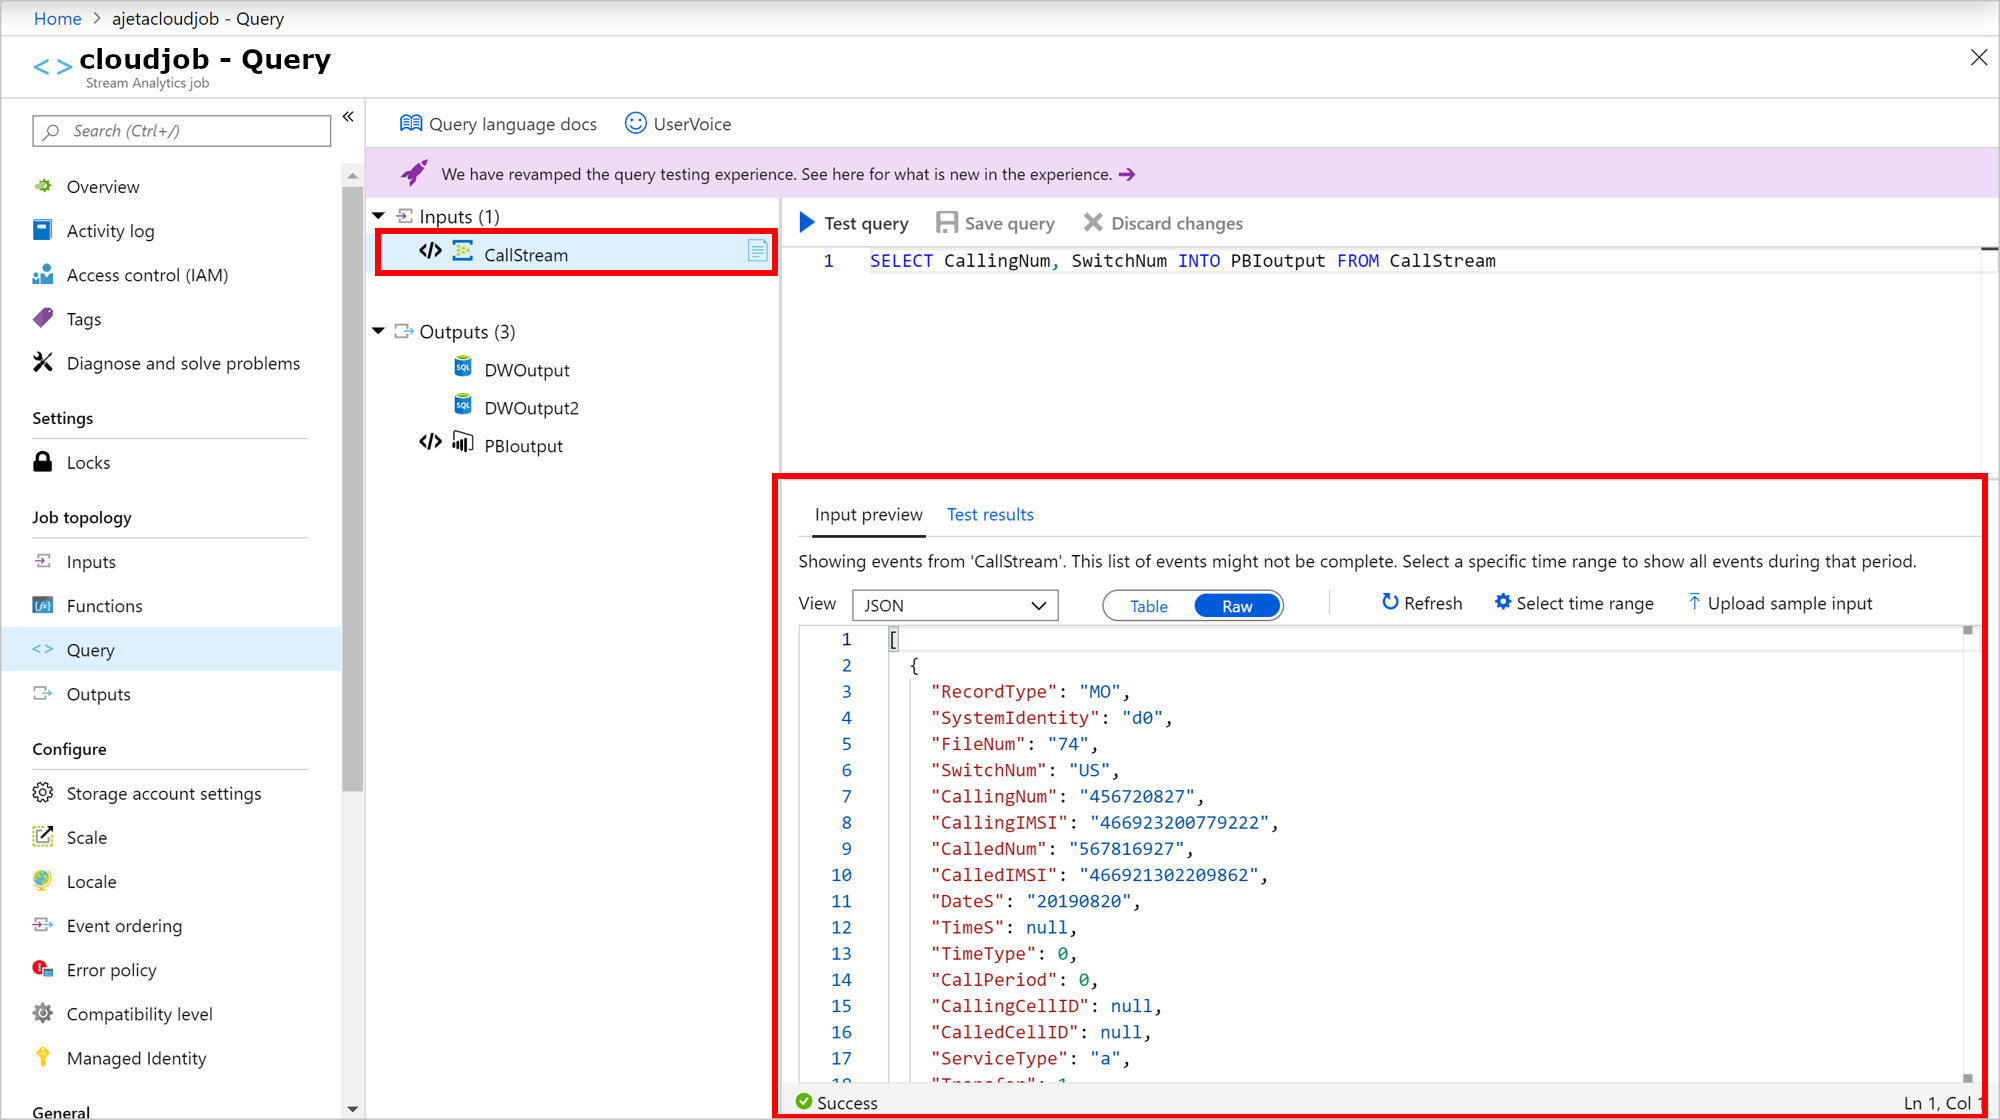Viewport: 2000px width, 1120px height.
Task: Click the UserVoice feedback icon
Action: click(x=635, y=122)
